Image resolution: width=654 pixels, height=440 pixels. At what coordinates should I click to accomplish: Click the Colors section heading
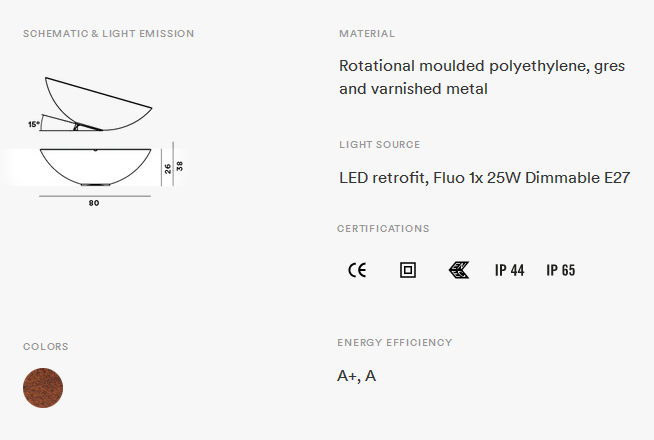tap(45, 347)
